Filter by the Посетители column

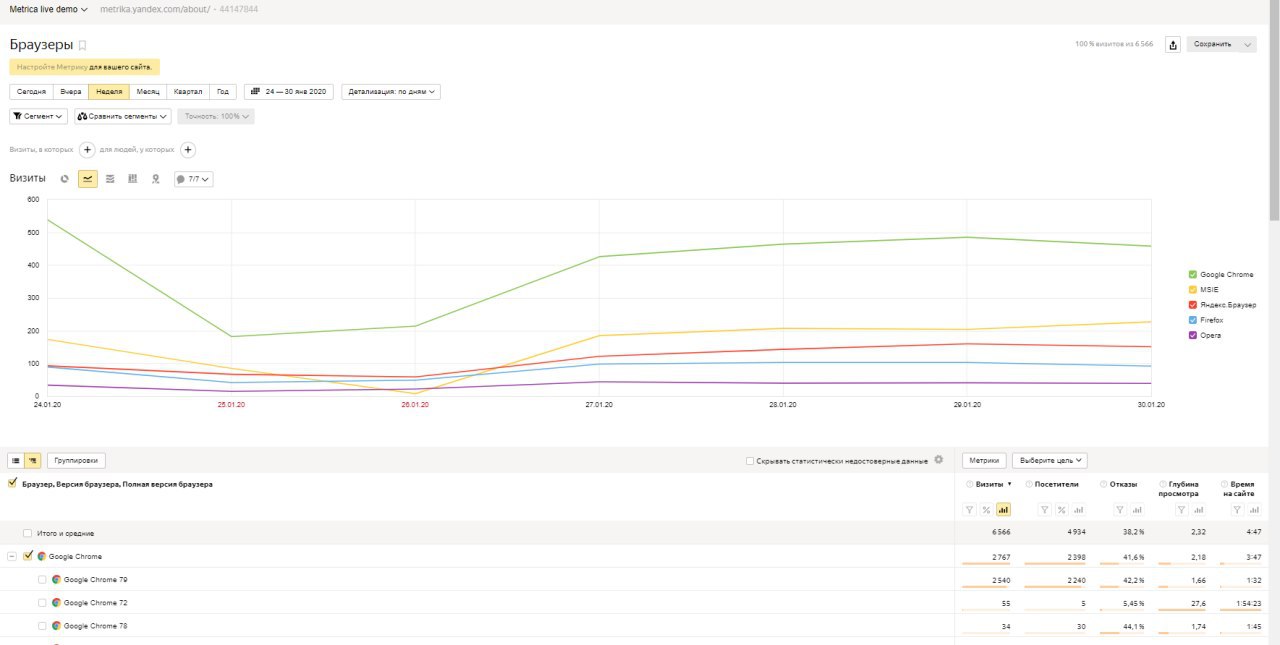point(1044,510)
